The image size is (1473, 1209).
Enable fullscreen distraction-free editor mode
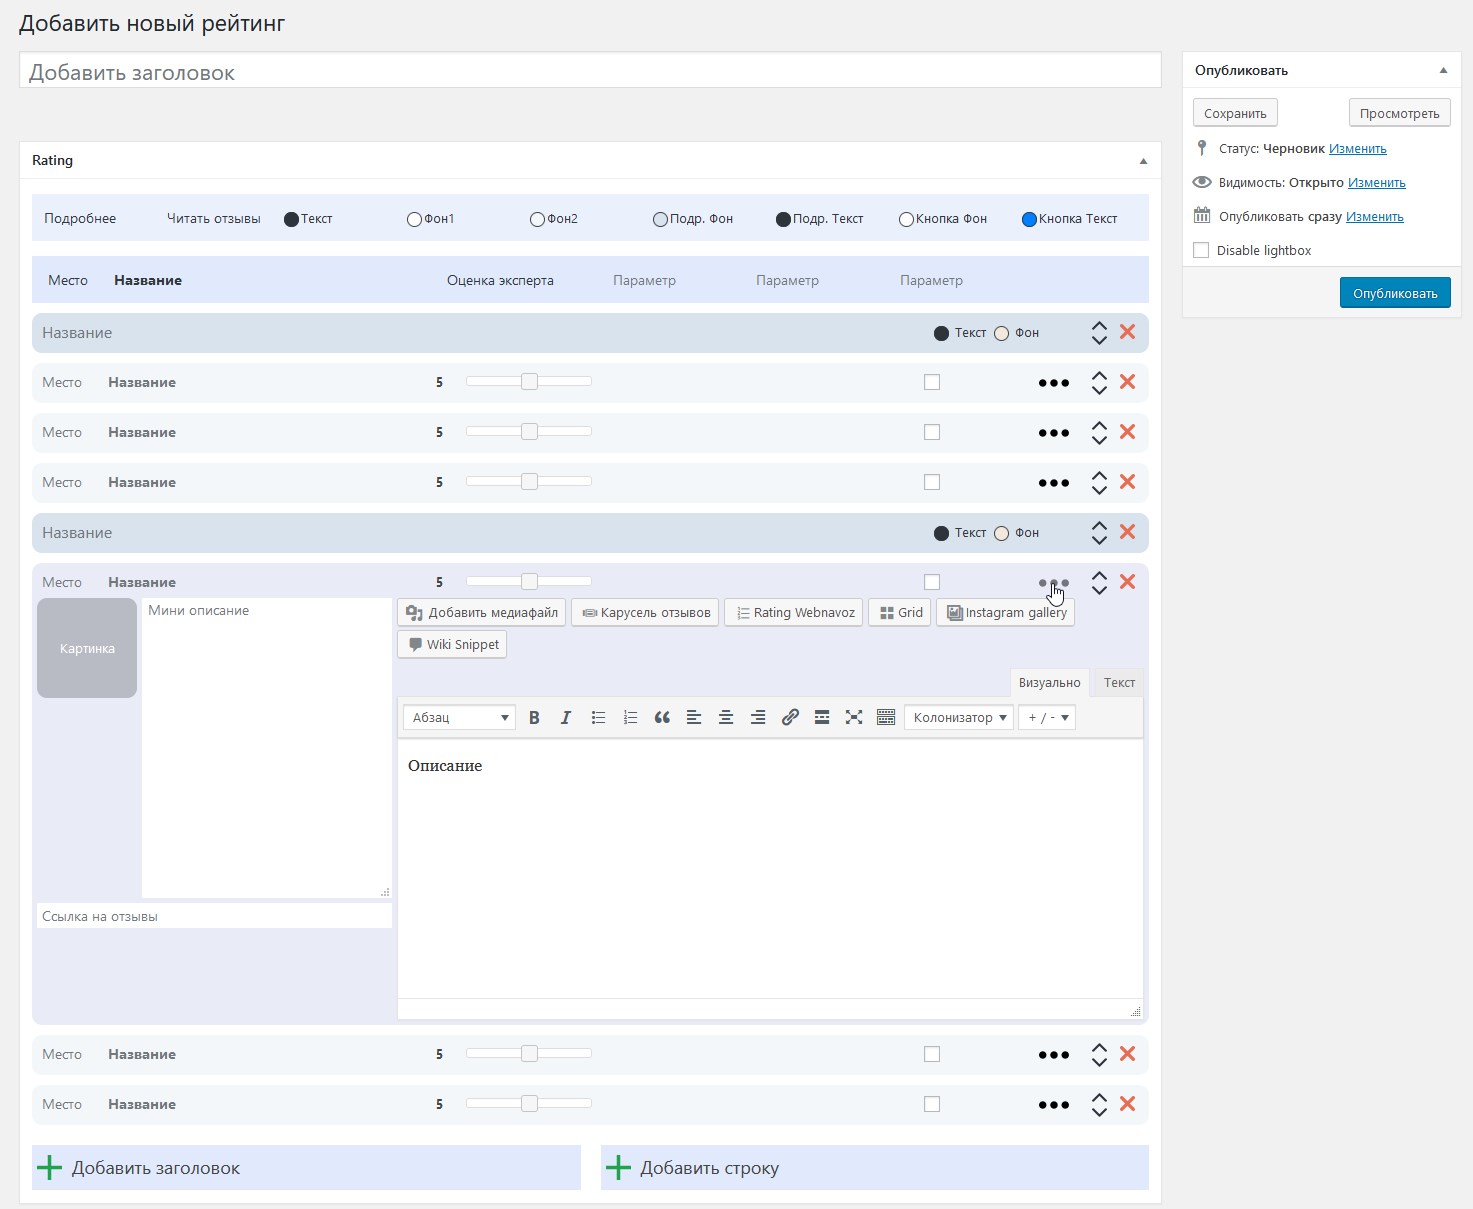[x=854, y=717]
